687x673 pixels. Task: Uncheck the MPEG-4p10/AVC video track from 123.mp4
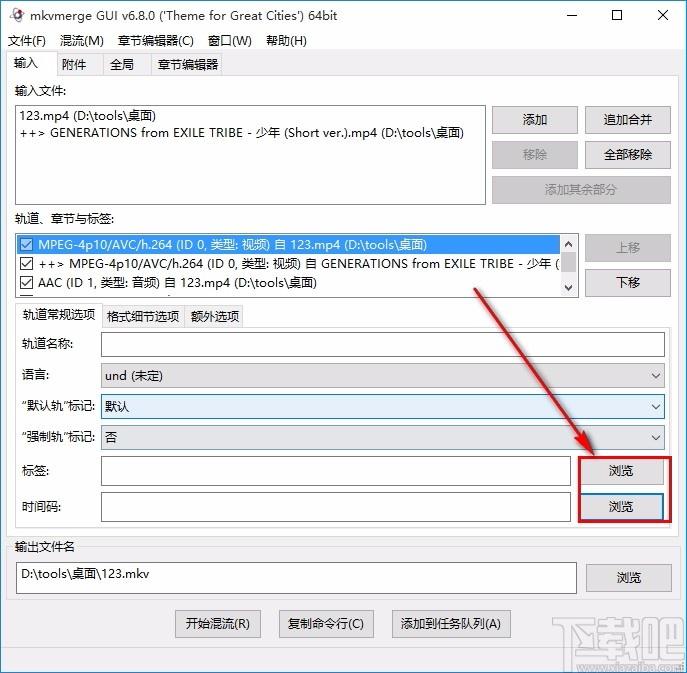[x=26, y=244]
